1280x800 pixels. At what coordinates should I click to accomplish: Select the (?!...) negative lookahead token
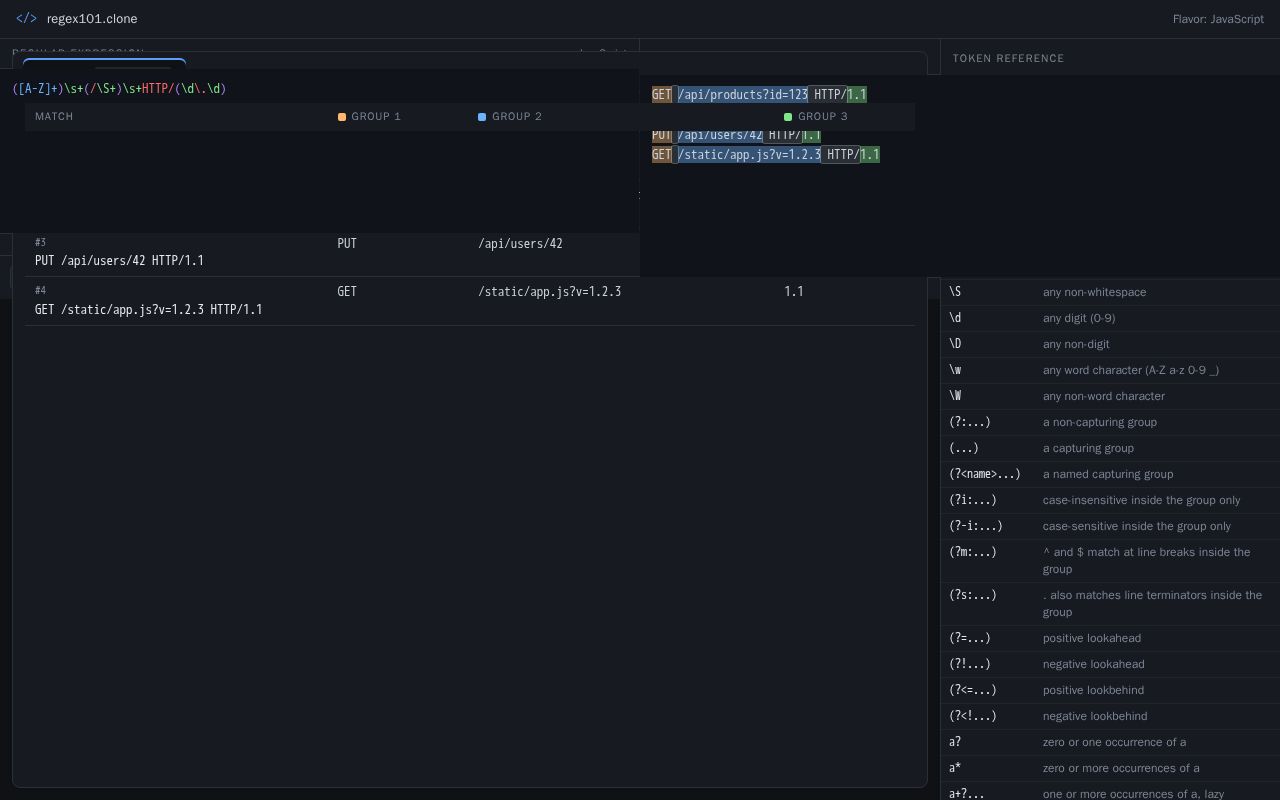click(1110, 664)
